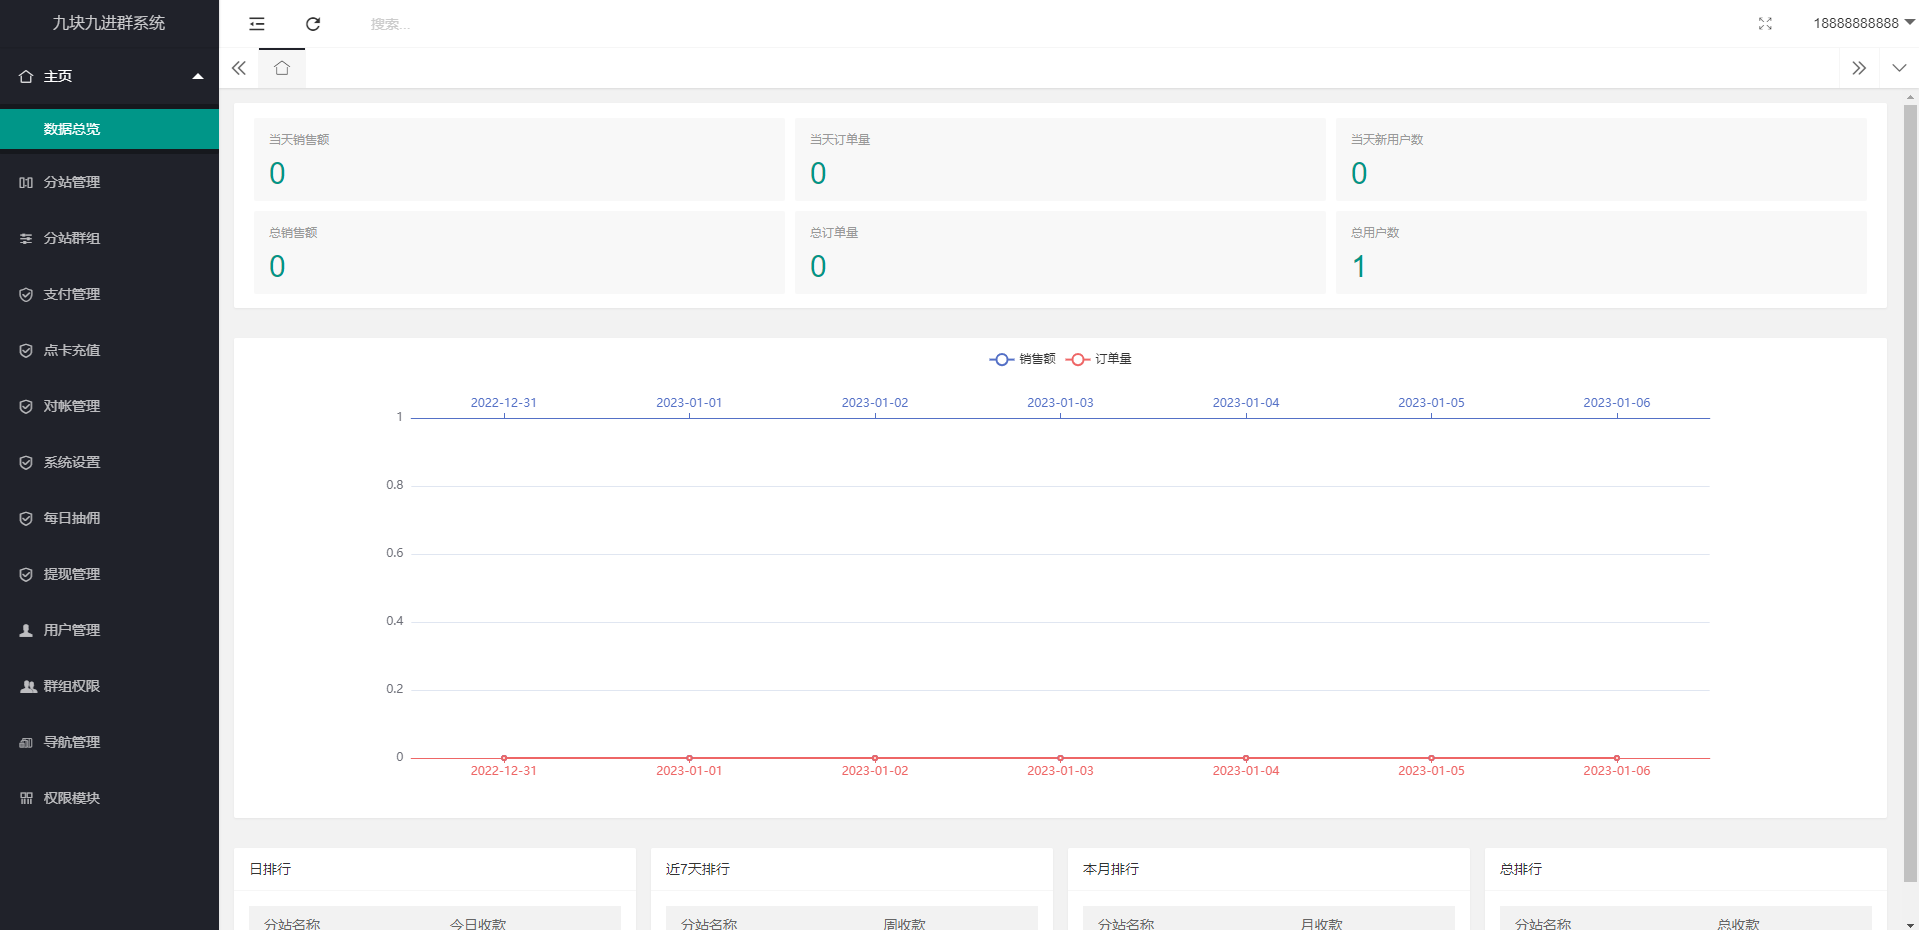The image size is (1919, 930).
Task: Open tab options dropdown chevron
Action: pos(1899,68)
